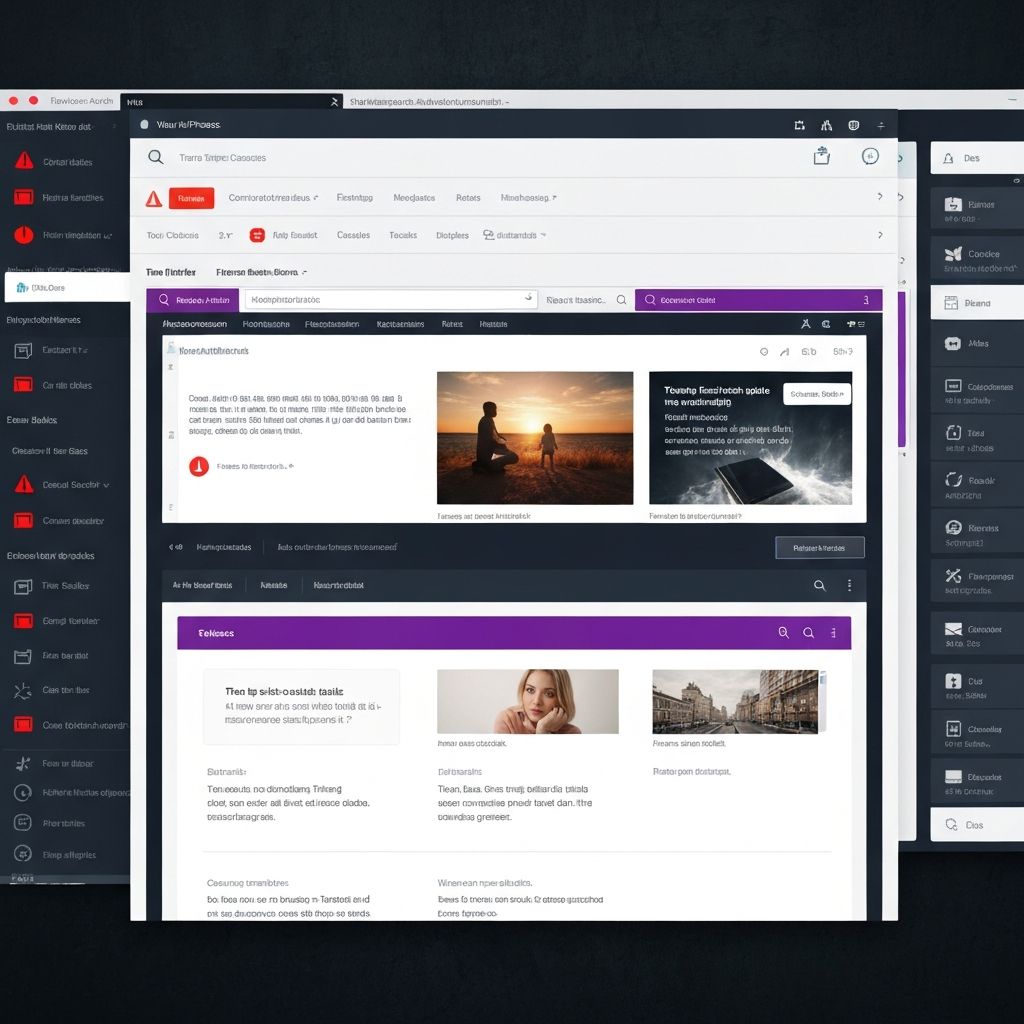This screenshot has width=1024, height=1024.
Task: Click the plus icon in the dark window title bar
Action: point(880,125)
